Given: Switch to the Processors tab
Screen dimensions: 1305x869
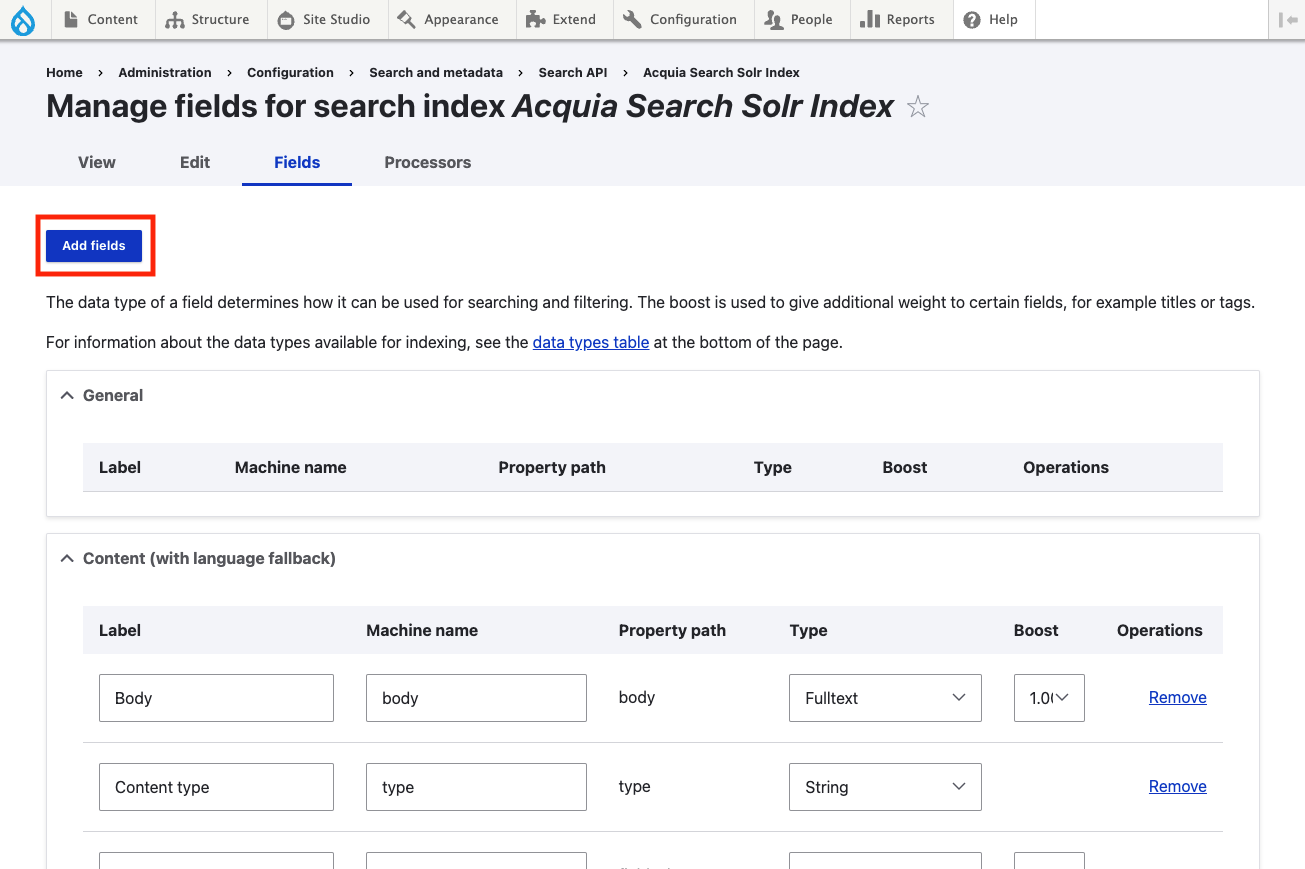Looking at the screenshot, I should [x=428, y=163].
